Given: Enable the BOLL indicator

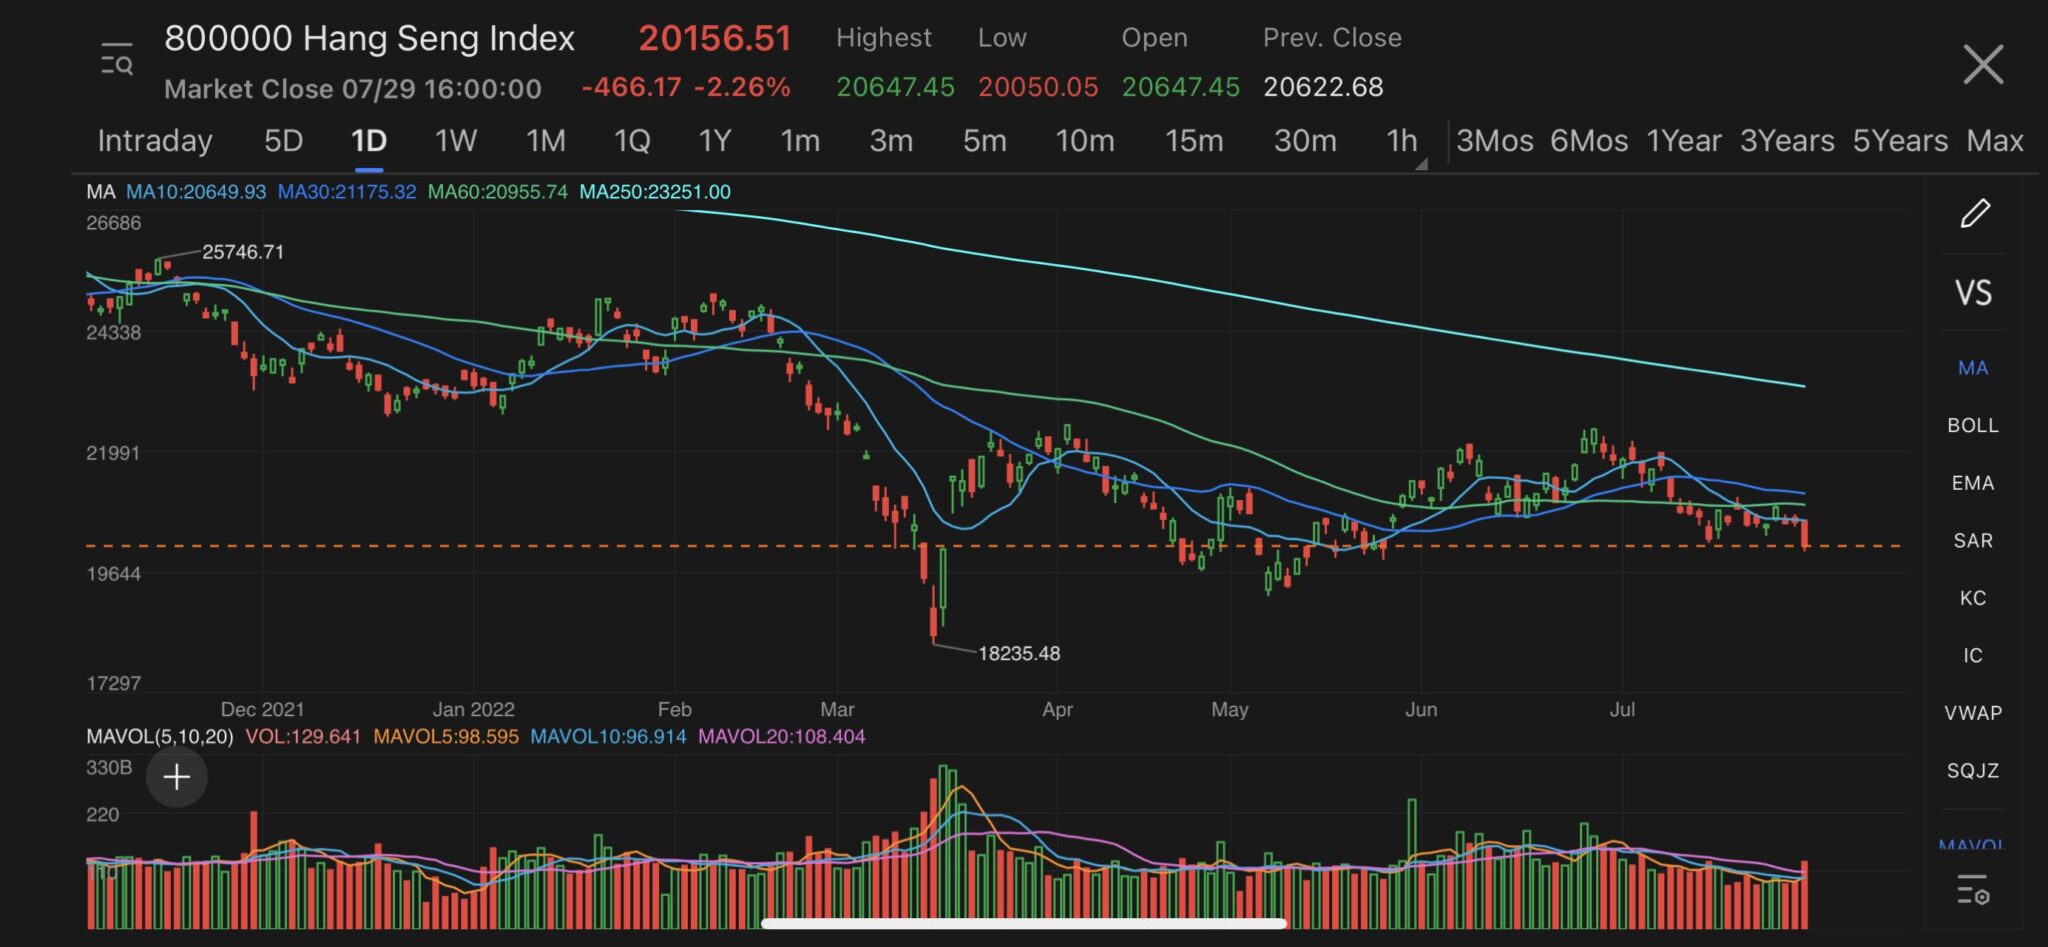Looking at the screenshot, I should pos(1973,425).
